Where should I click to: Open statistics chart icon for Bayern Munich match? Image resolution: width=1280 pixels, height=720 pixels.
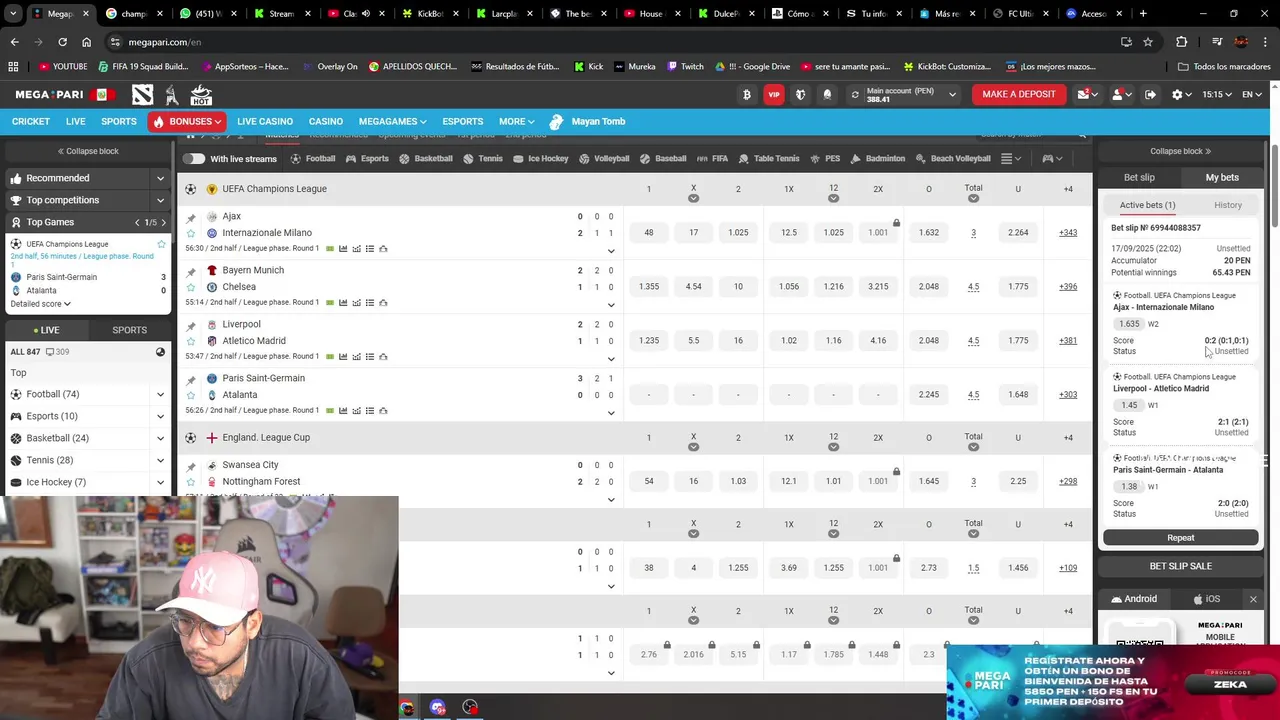pyautogui.click(x=343, y=302)
